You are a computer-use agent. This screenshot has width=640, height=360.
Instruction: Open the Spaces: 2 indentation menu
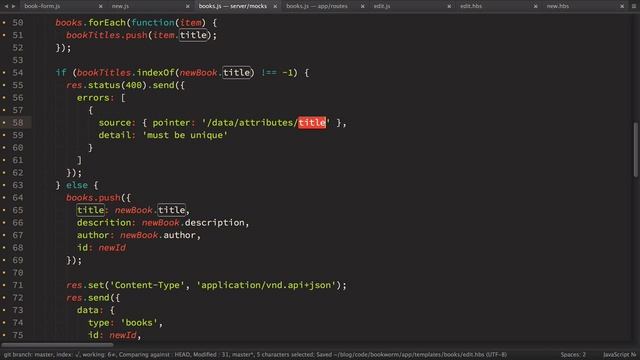573,355
